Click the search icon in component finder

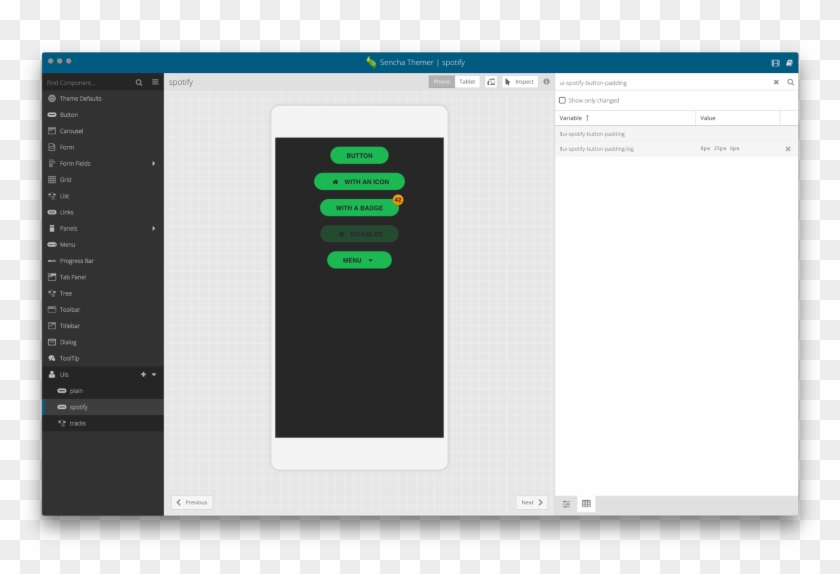click(x=139, y=82)
